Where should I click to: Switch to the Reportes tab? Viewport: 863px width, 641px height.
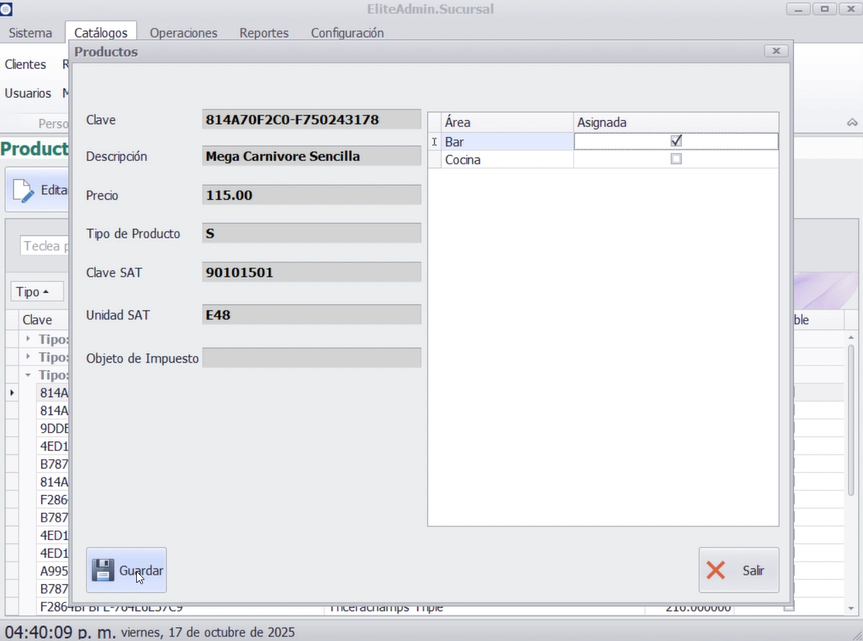pyautogui.click(x=264, y=33)
